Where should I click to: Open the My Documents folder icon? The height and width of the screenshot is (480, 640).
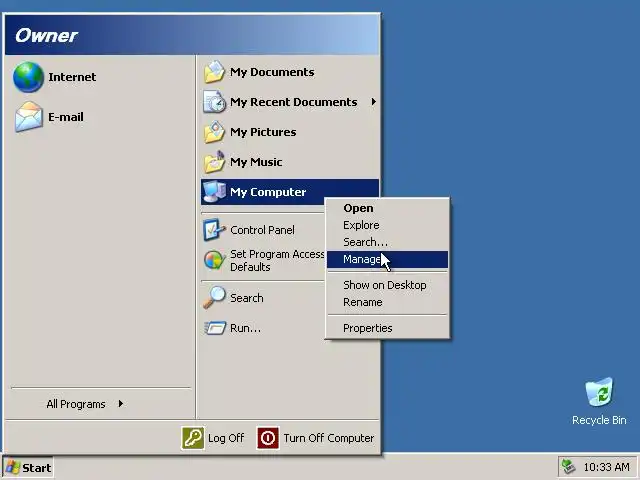click(214, 72)
